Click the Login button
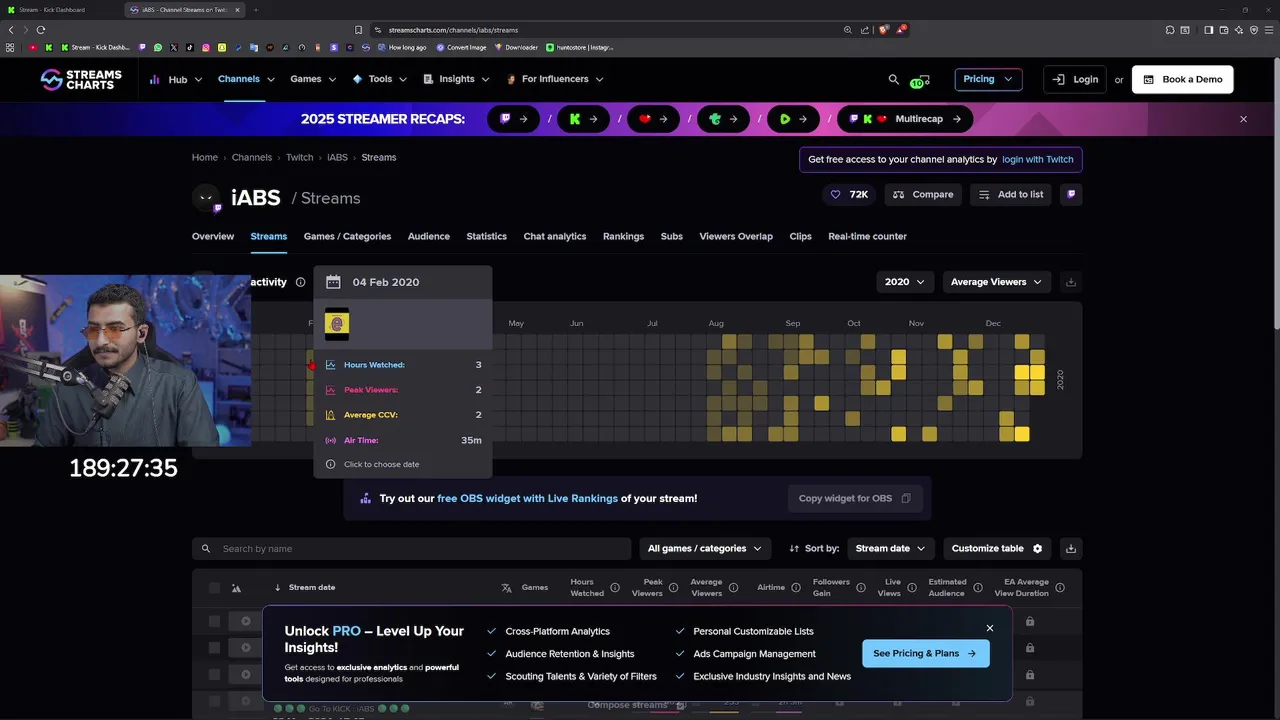This screenshot has height=720, width=1280. point(1076,79)
